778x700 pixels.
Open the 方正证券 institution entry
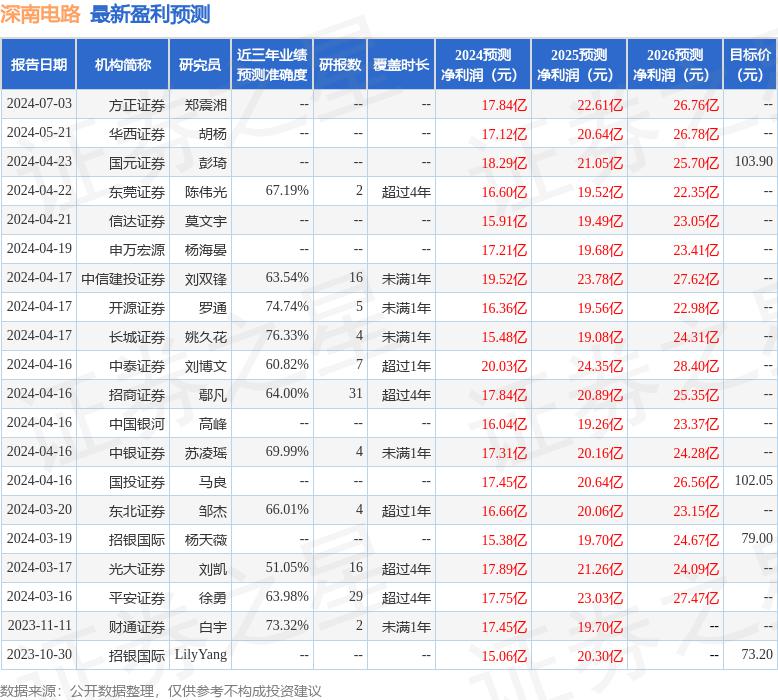point(136,104)
